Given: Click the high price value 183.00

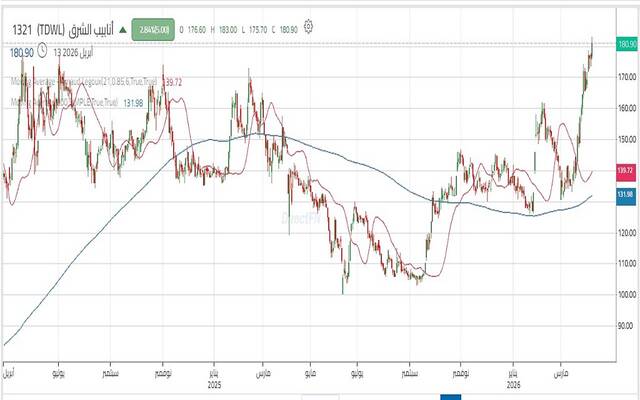Looking at the screenshot, I should tap(228, 27).
